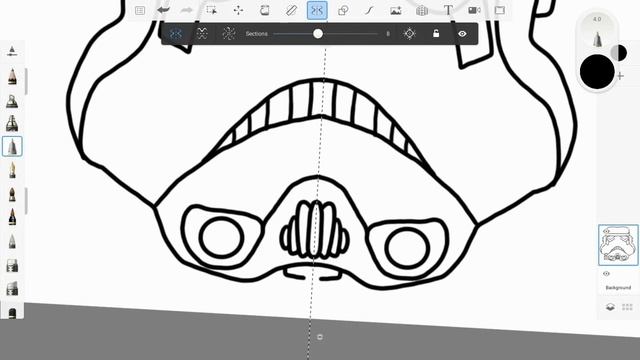Select the Text tool
This screenshot has width=640, height=360.
click(448, 10)
